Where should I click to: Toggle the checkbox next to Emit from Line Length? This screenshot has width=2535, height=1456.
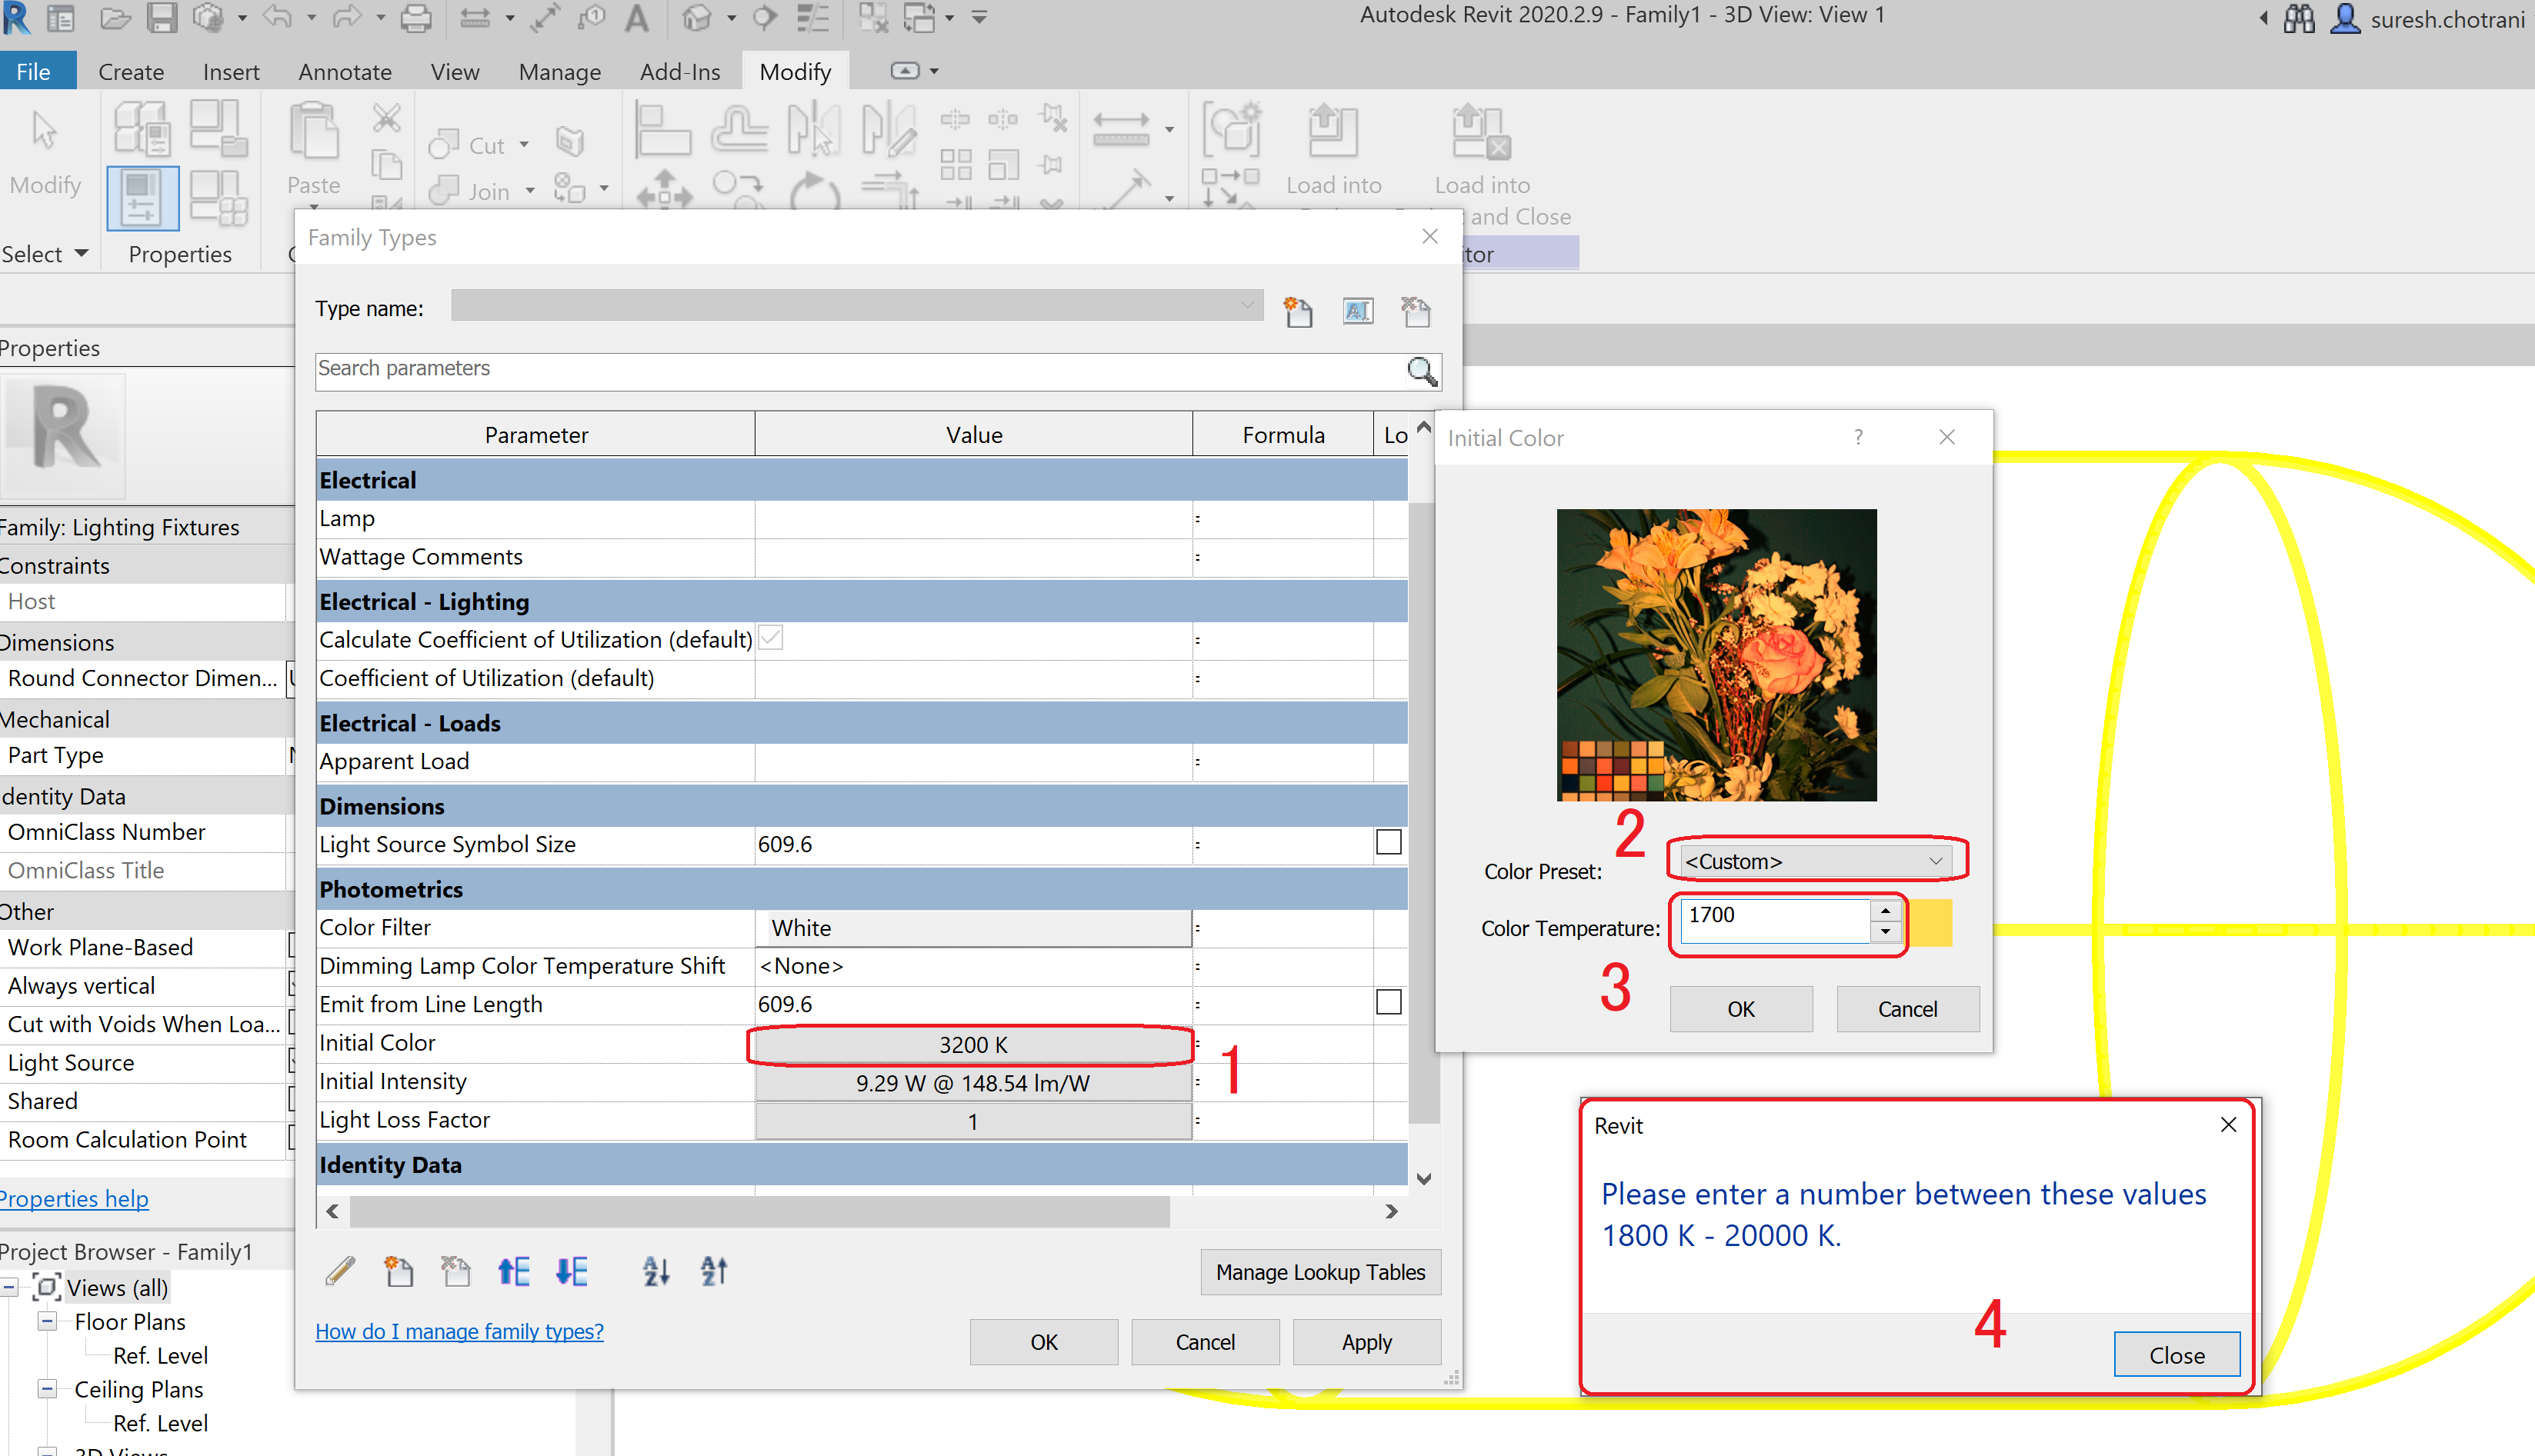point(1389,1002)
